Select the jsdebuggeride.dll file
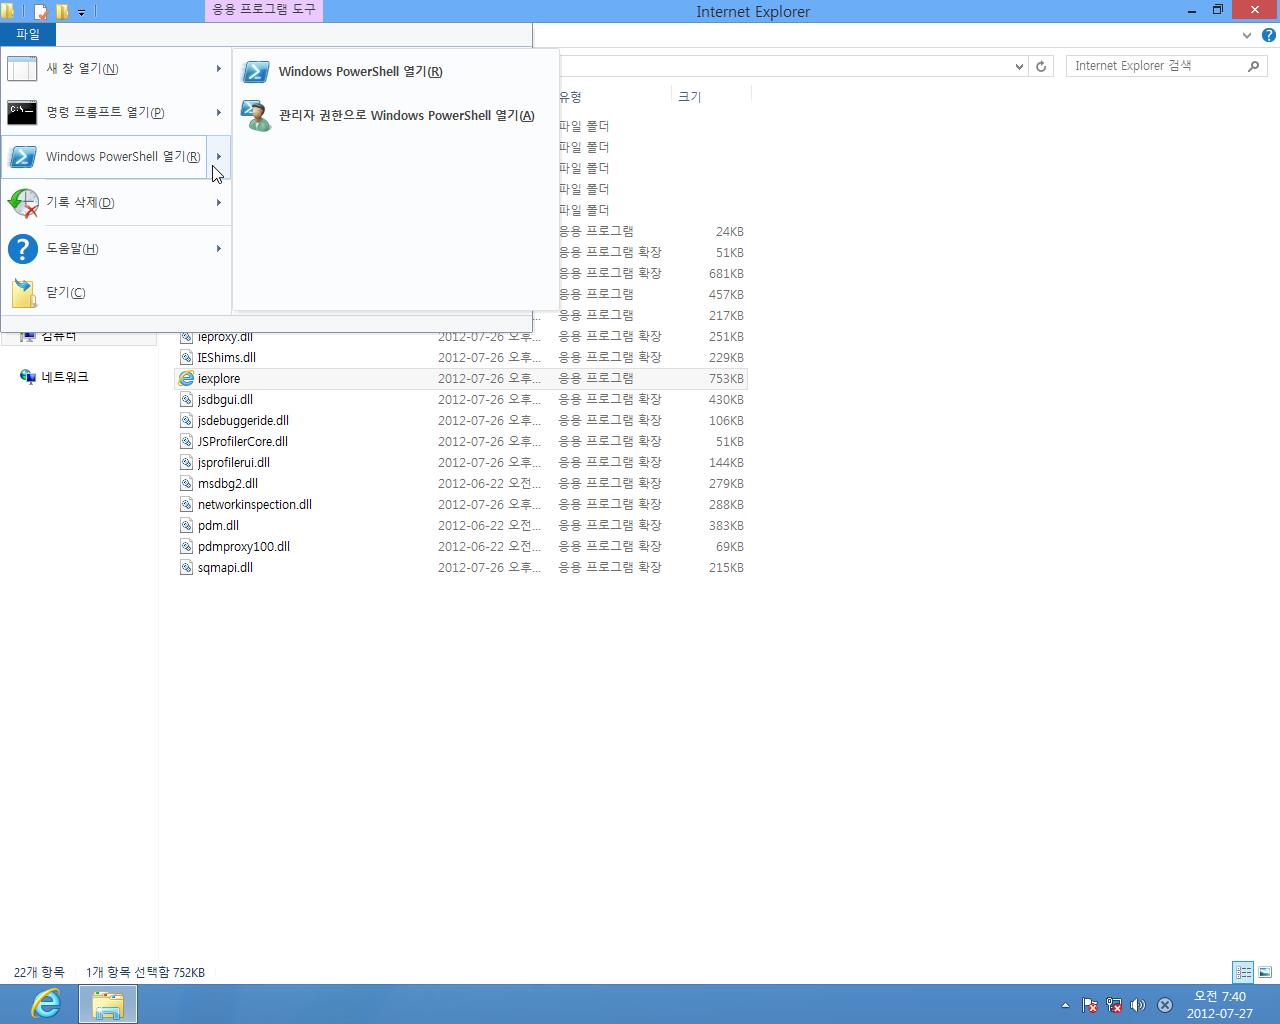This screenshot has height=1024, width=1280. [461, 420]
